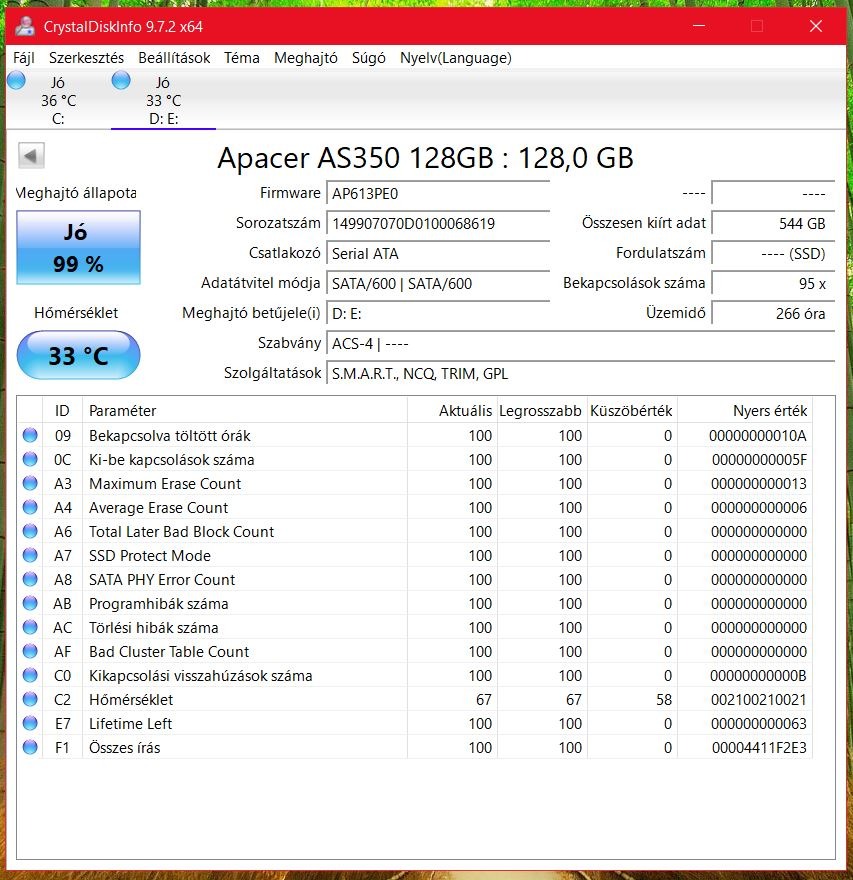Open the Meghajtó menu
Viewport: 853px width, 880px height.
click(306, 58)
